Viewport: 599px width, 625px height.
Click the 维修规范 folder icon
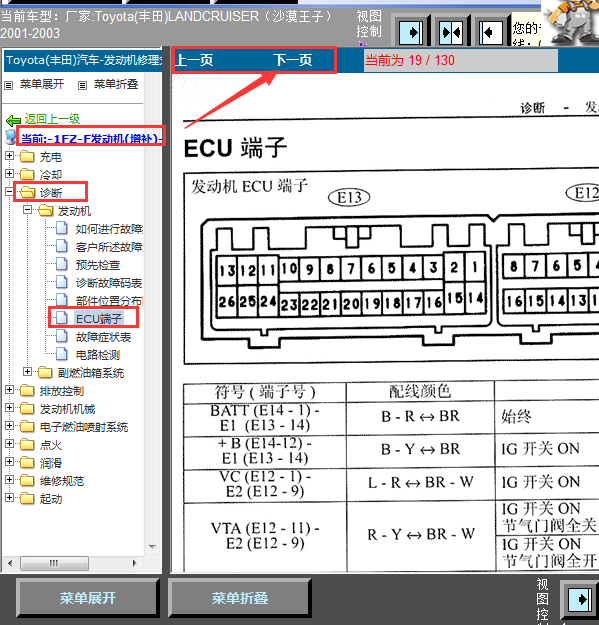tap(27, 480)
